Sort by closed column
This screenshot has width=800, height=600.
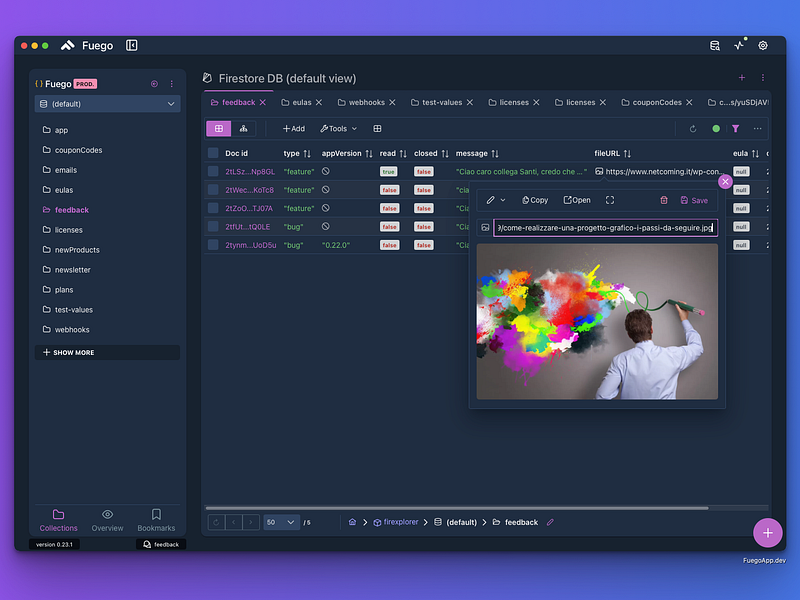tap(445, 153)
